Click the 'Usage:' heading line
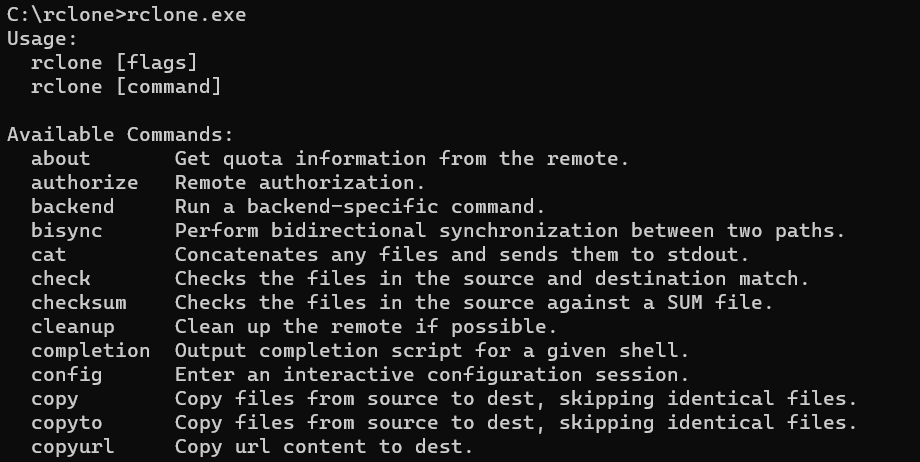 pos(42,39)
